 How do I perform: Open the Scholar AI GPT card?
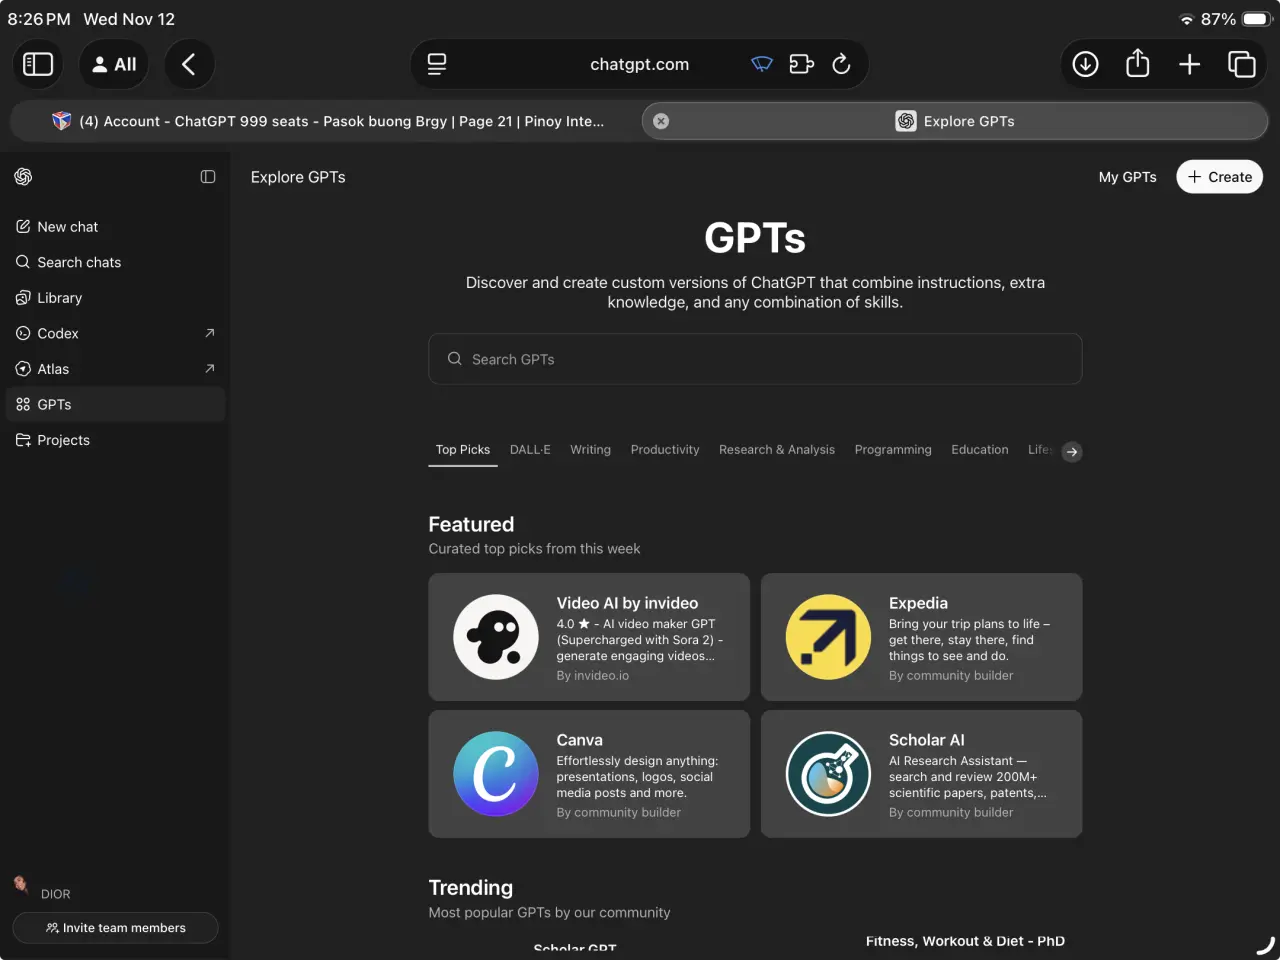[x=921, y=774]
